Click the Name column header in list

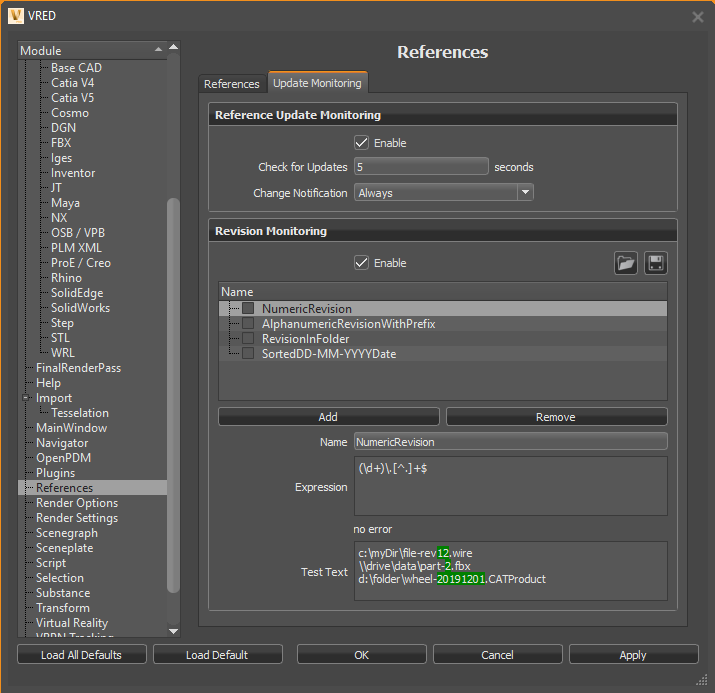point(443,292)
